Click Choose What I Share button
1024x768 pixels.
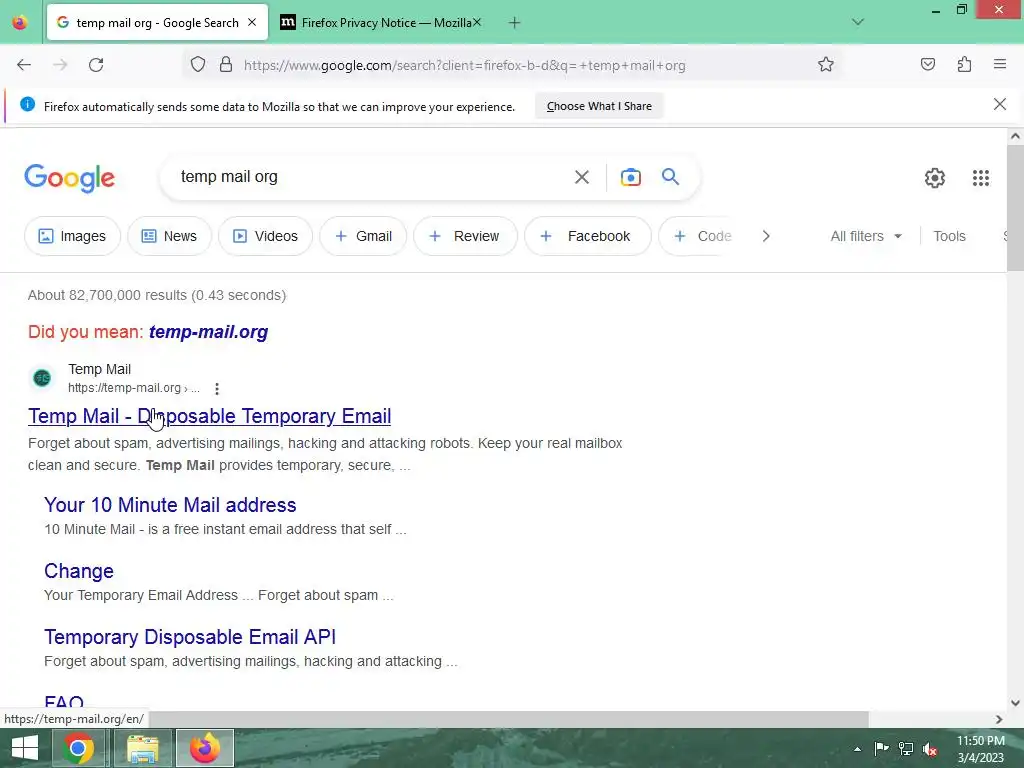pos(599,106)
